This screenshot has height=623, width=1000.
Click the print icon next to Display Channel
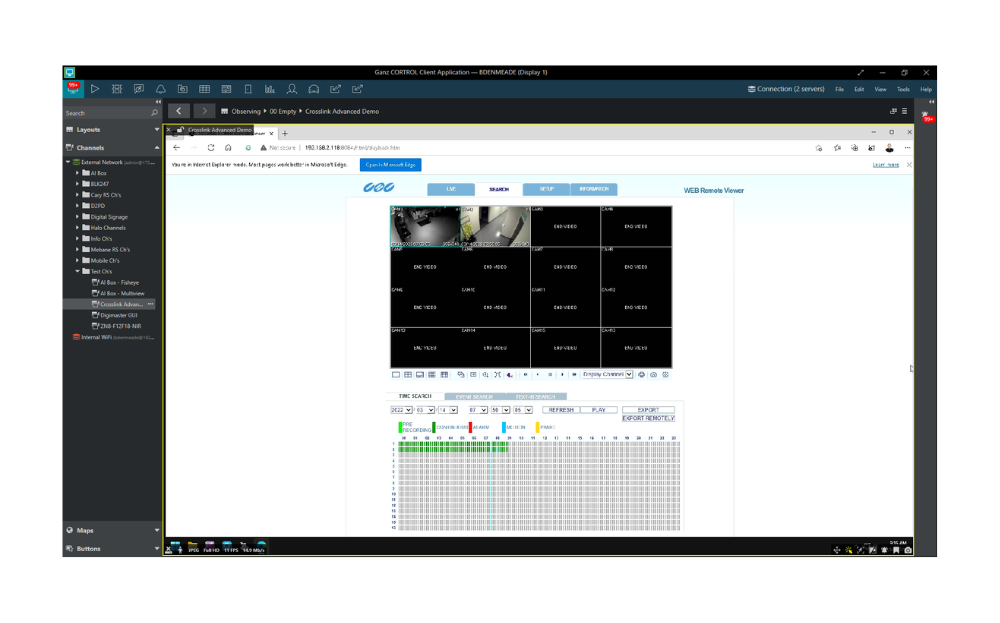tap(641, 375)
